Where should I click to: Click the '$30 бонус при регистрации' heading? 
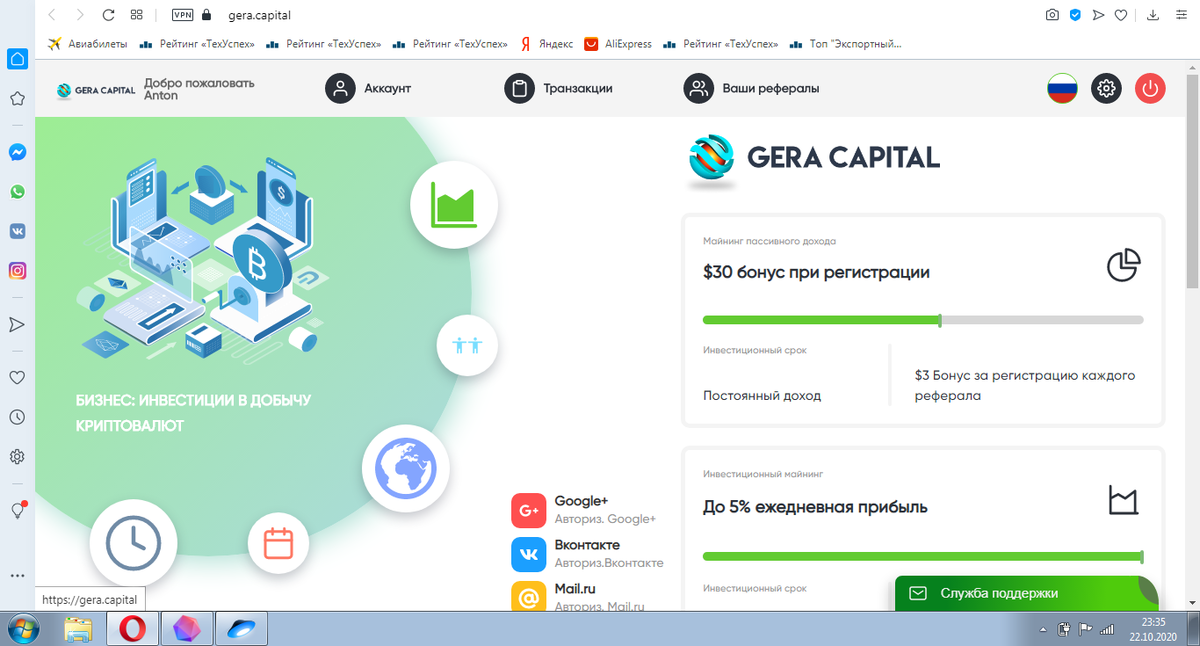point(816,272)
